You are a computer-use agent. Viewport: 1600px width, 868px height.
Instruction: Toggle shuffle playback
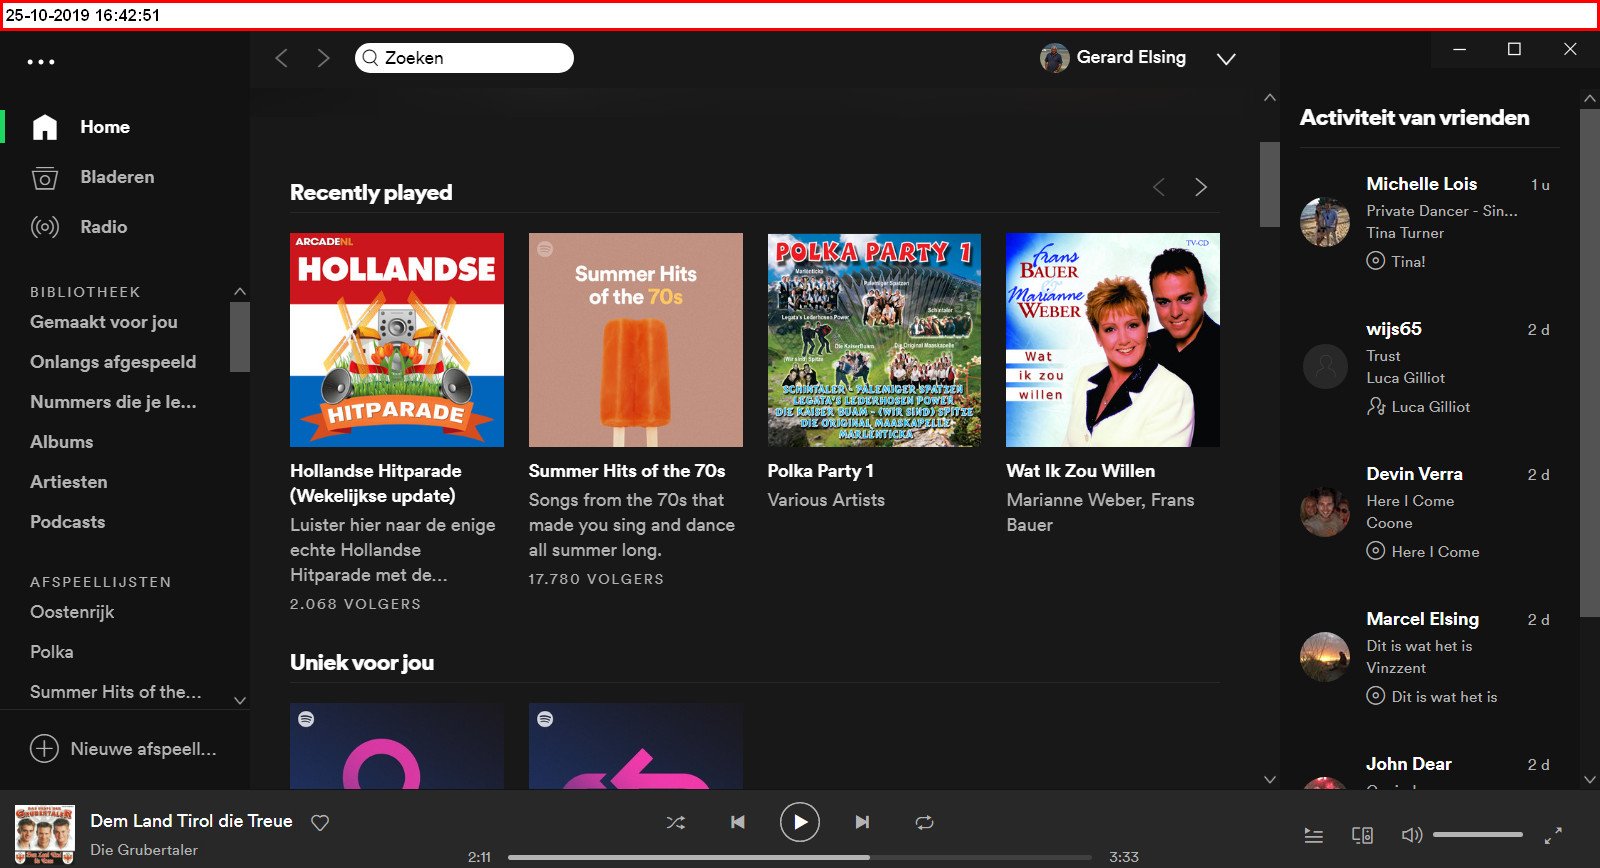pyautogui.click(x=676, y=822)
